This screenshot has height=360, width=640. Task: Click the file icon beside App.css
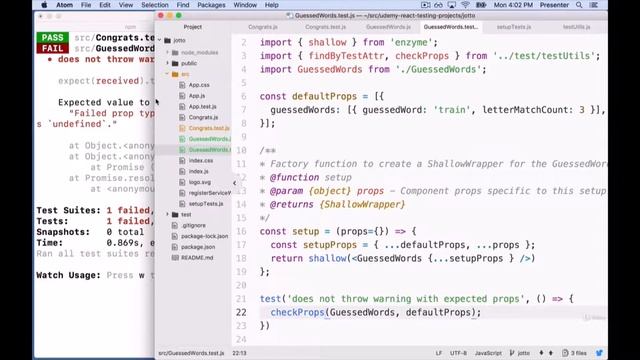point(182,85)
